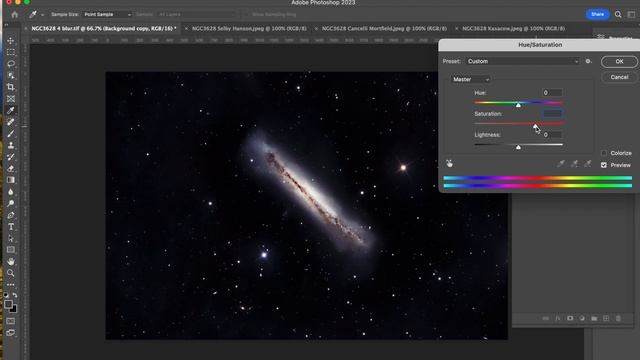Image resolution: width=640 pixels, height=360 pixels.
Task: Toggle the Preview checkbox
Action: coord(604,165)
